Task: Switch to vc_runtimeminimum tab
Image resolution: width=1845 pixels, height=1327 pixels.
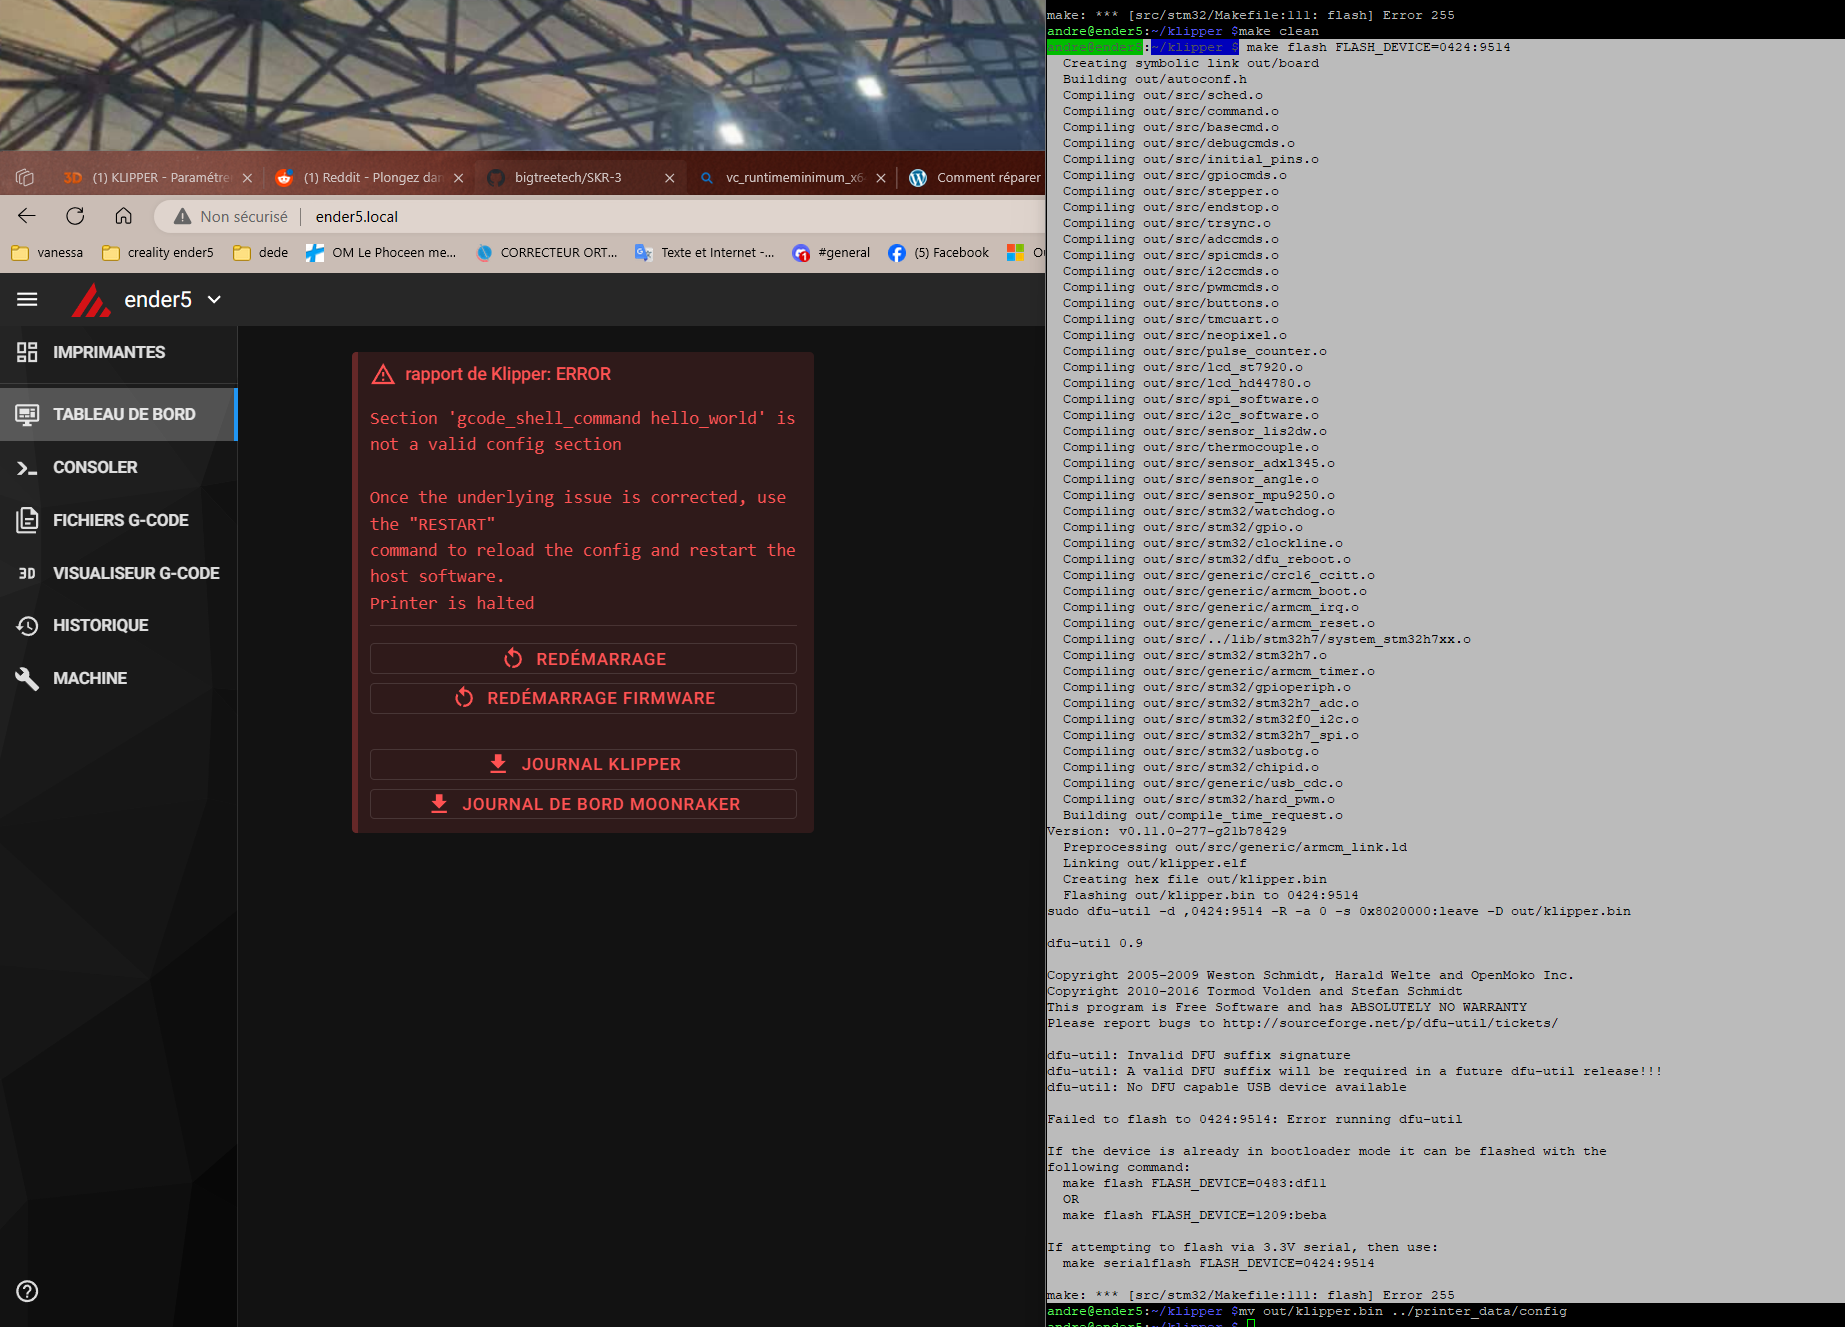Action: pyautogui.click(x=784, y=177)
